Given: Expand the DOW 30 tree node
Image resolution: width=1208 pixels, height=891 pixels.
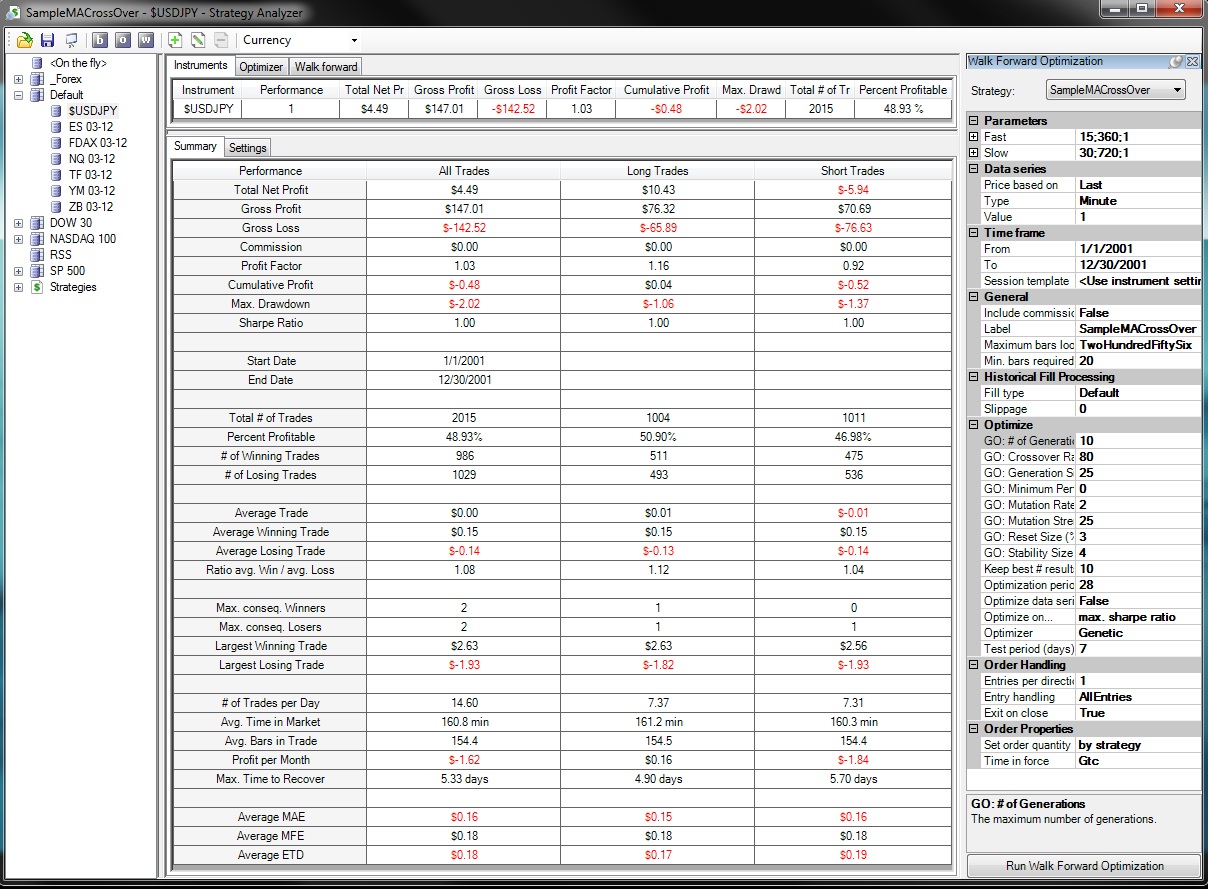Looking at the screenshot, I should click(x=18, y=223).
